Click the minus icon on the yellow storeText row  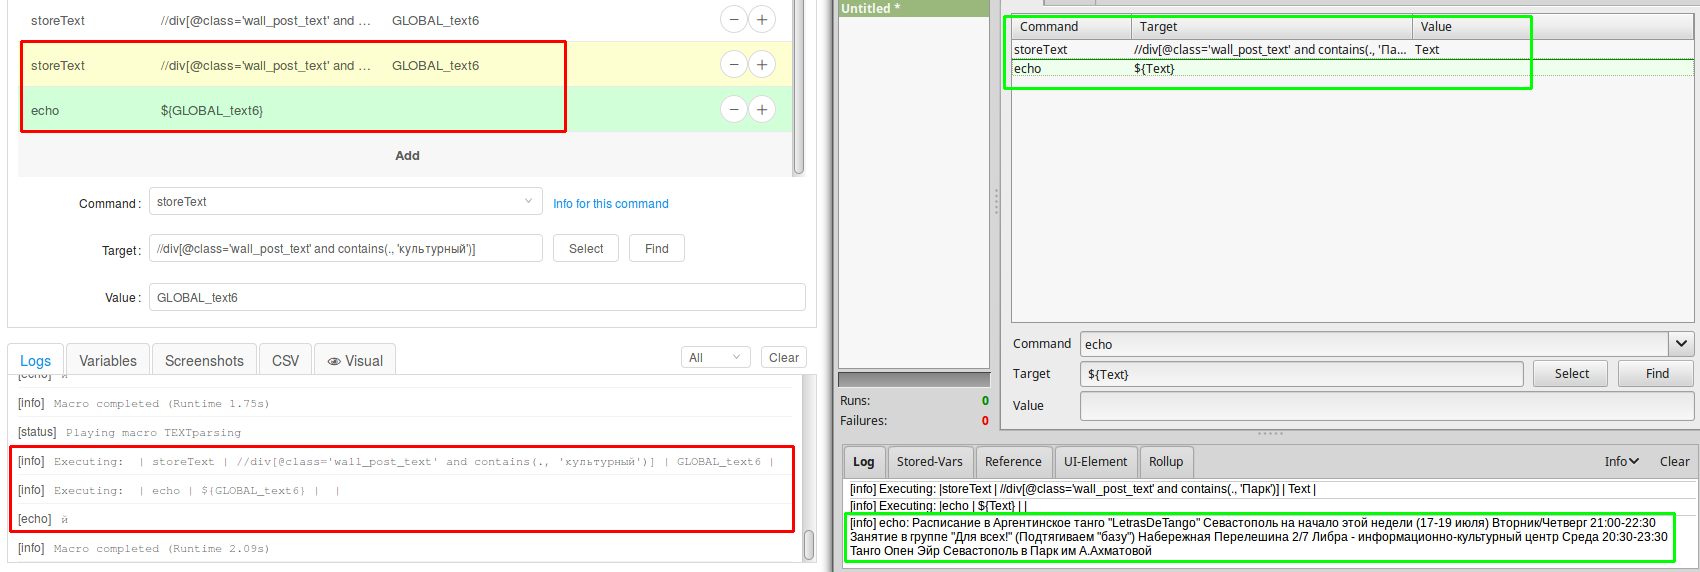click(734, 65)
